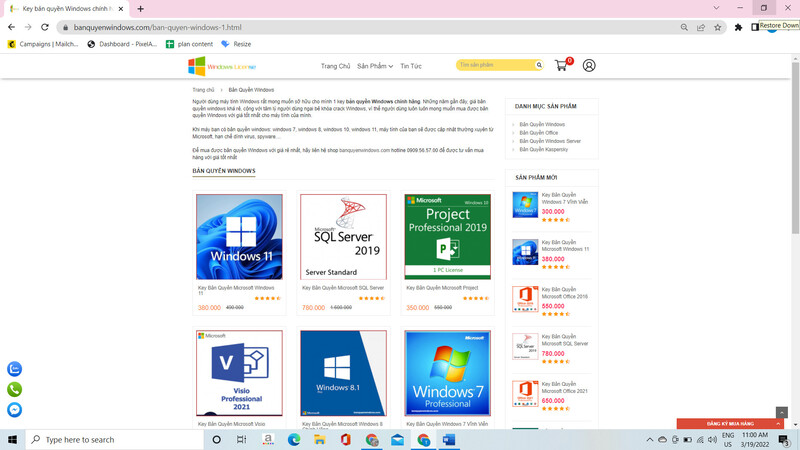This screenshot has height=450, width=800.
Task: Click the Windows License site logo
Action: pos(222,66)
